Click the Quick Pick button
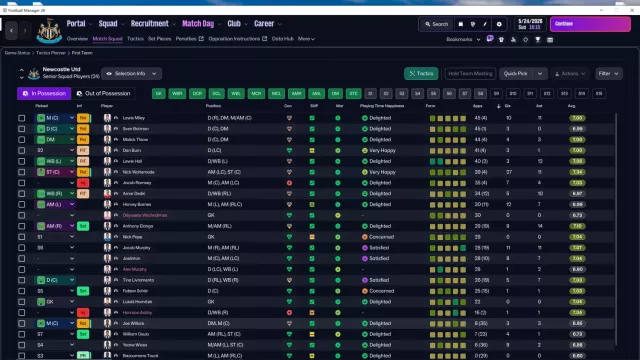Screen dimensions: 640x360 (x=516, y=73)
